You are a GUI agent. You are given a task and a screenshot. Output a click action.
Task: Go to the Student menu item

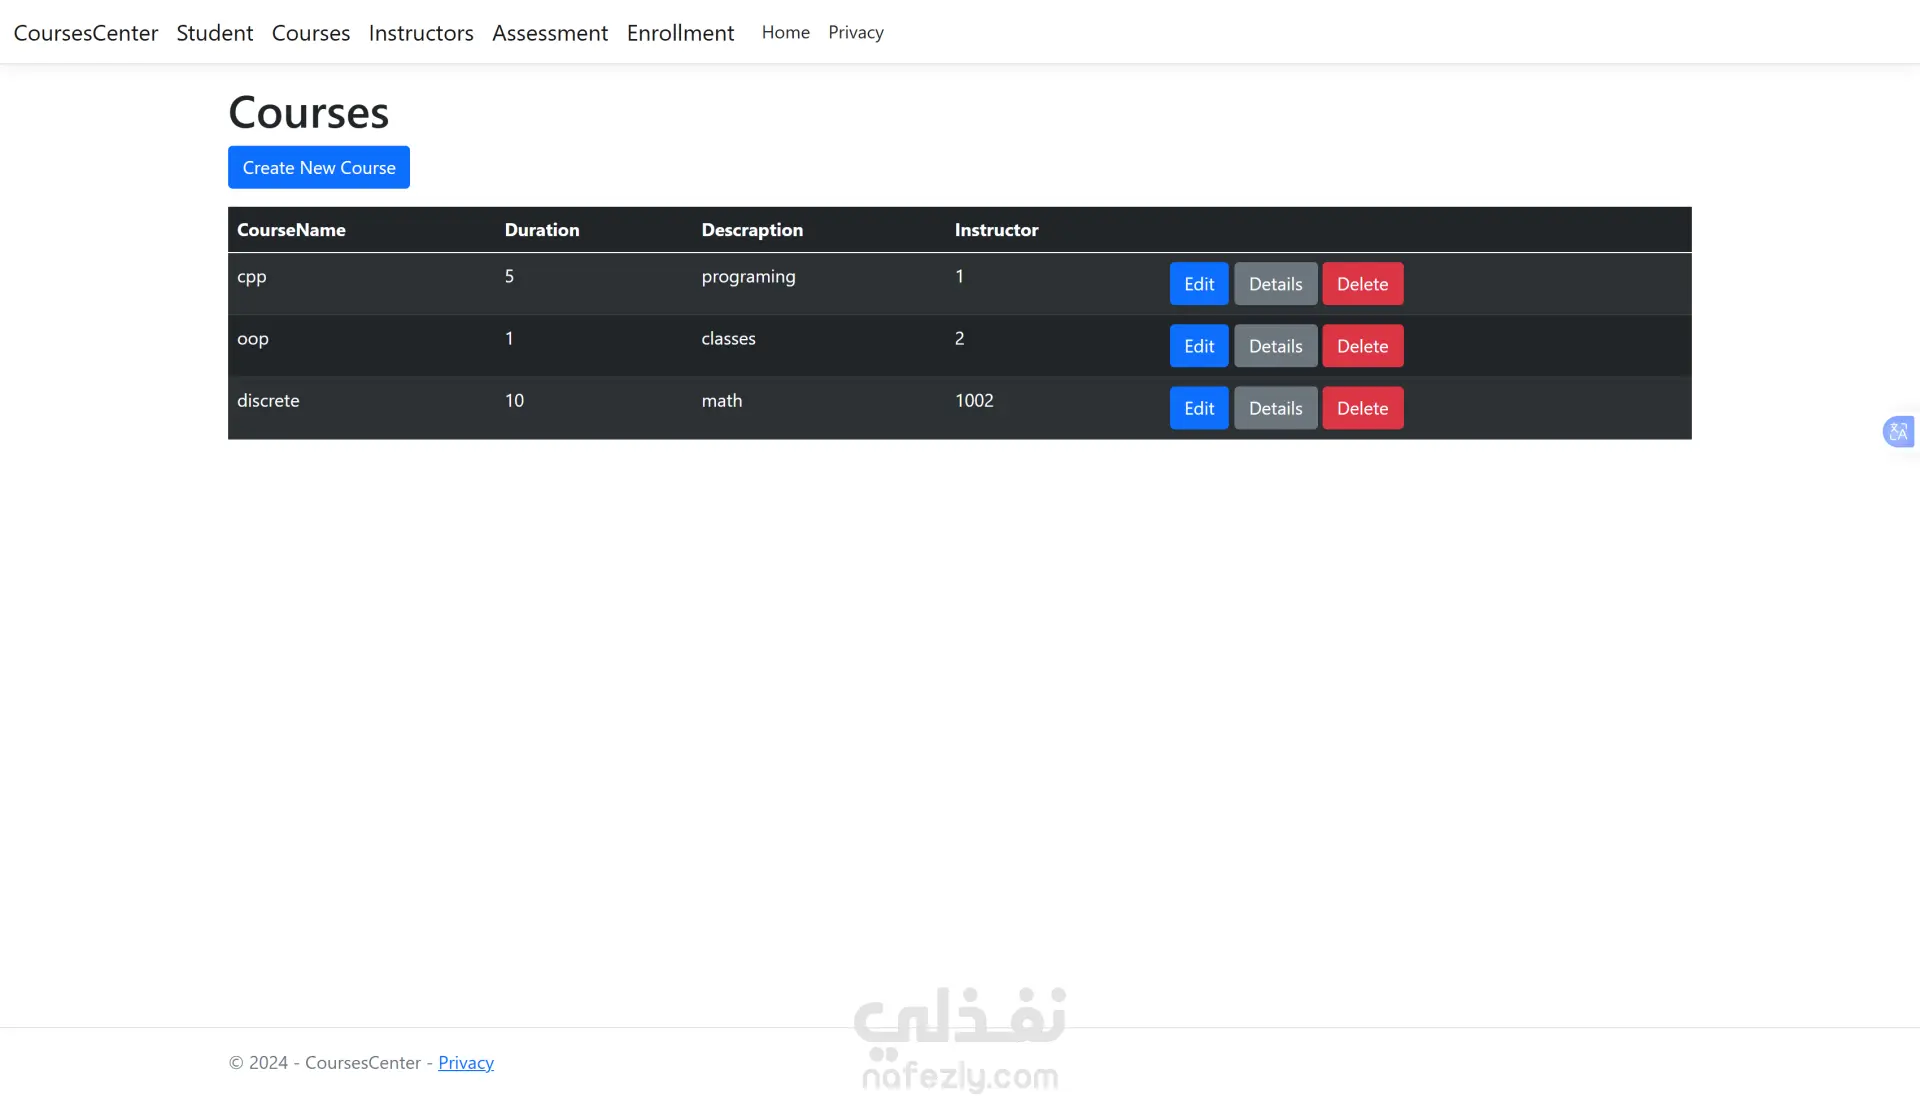click(215, 33)
